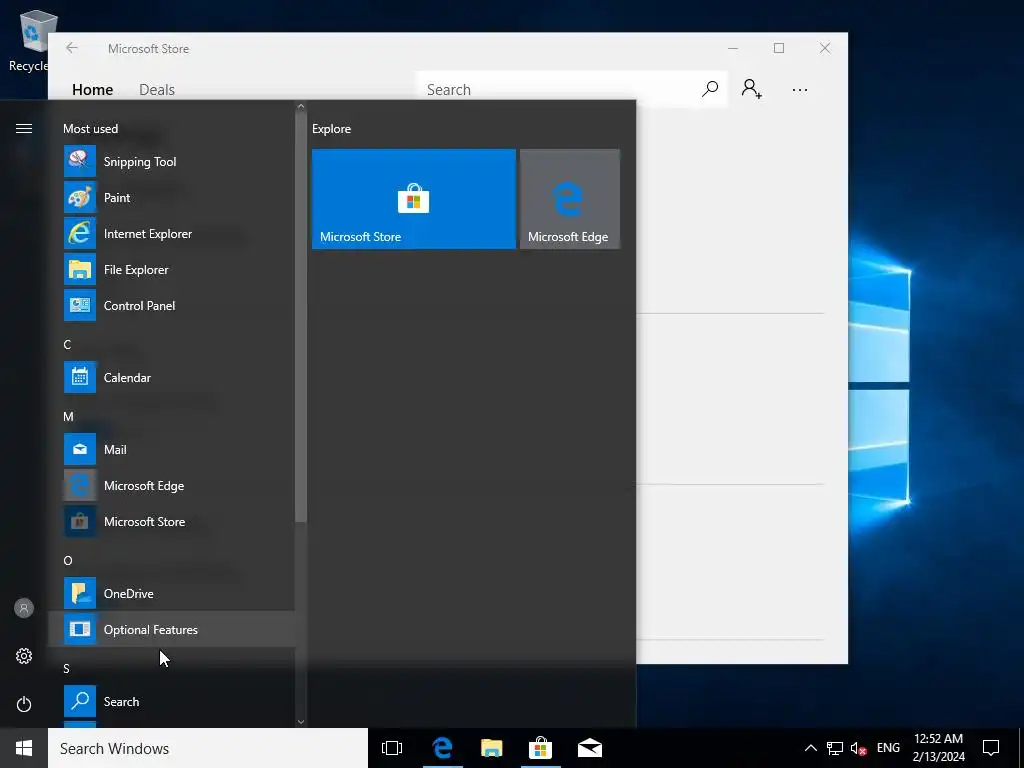Show hidden system tray icons

click(810, 748)
